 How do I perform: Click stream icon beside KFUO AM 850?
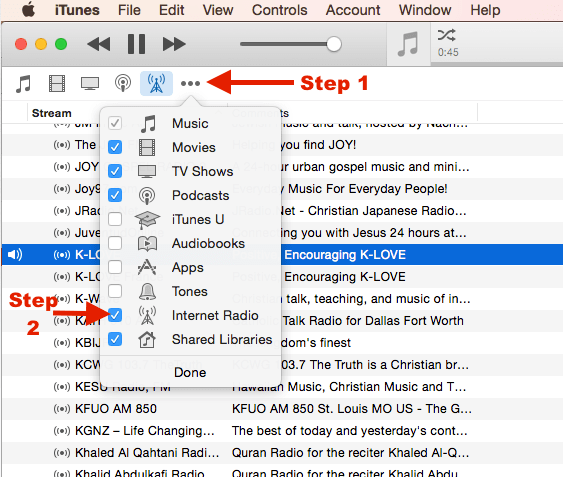tap(62, 409)
